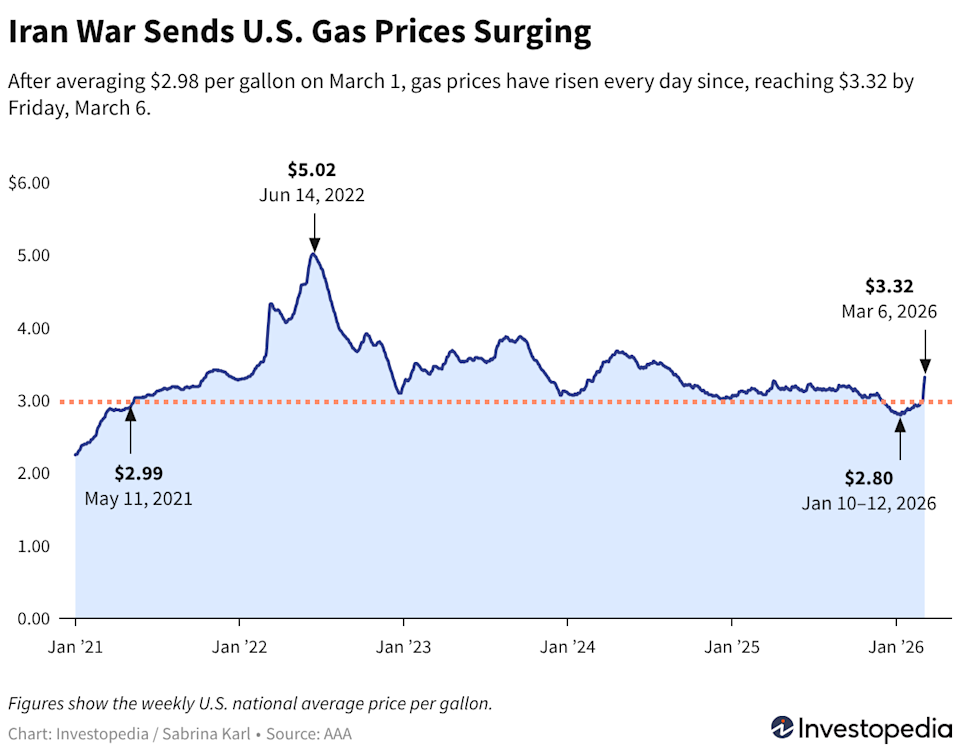Click the italic footnote about weekly figures

click(x=249, y=703)
